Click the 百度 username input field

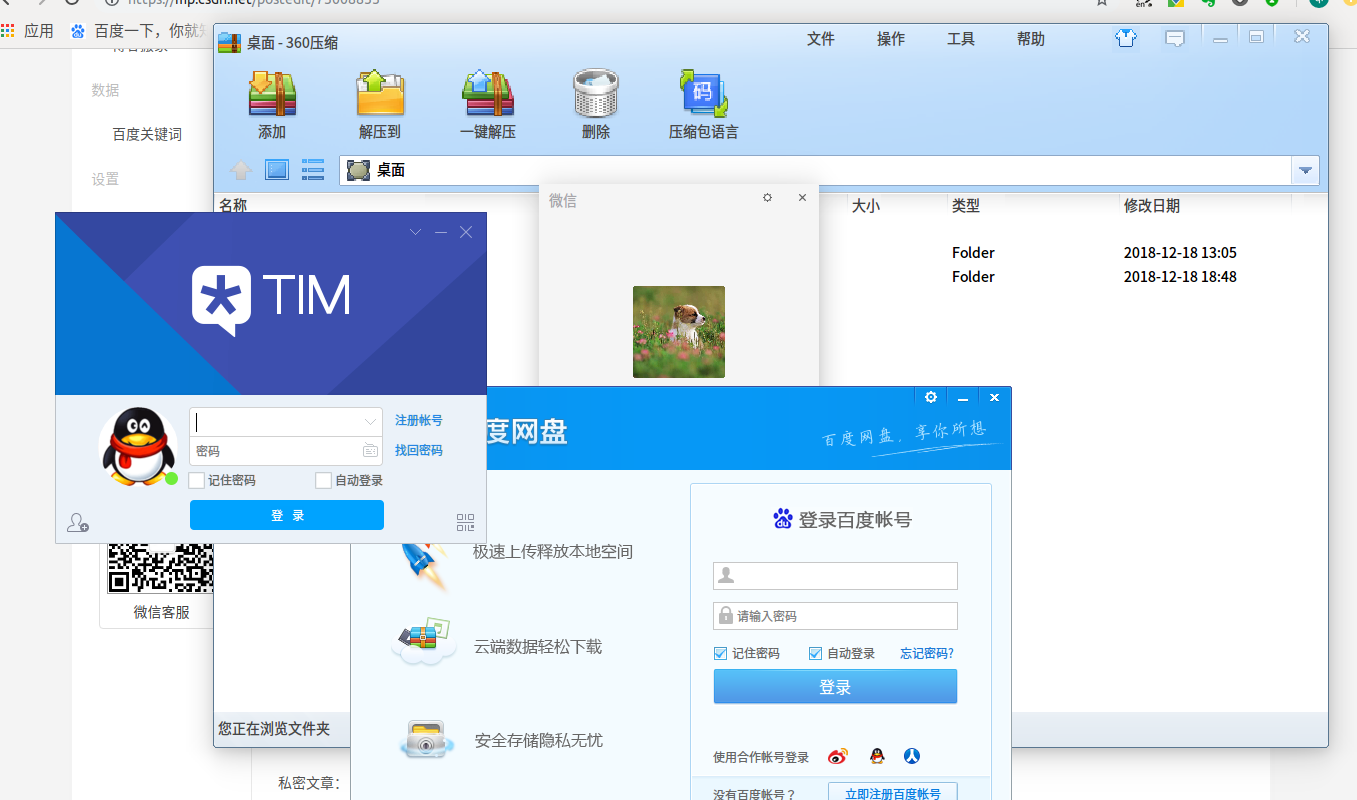pos(835,576)
